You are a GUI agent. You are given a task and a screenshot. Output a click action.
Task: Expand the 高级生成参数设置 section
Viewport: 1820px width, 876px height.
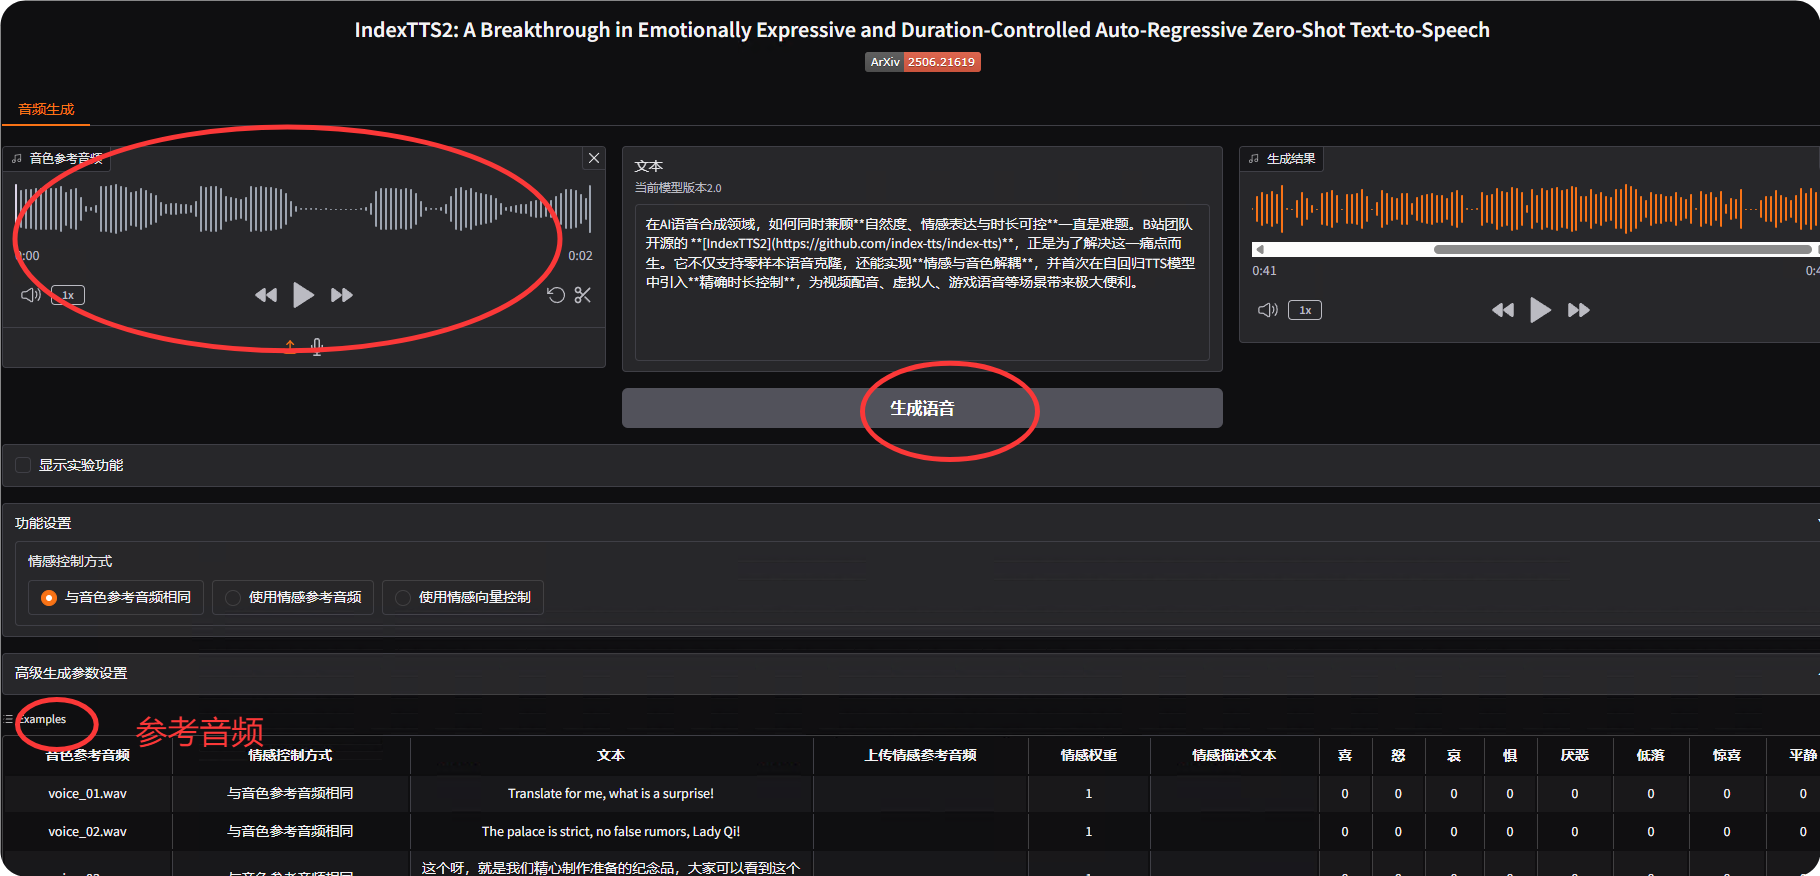pyautogui.click(x=910, y=673)
